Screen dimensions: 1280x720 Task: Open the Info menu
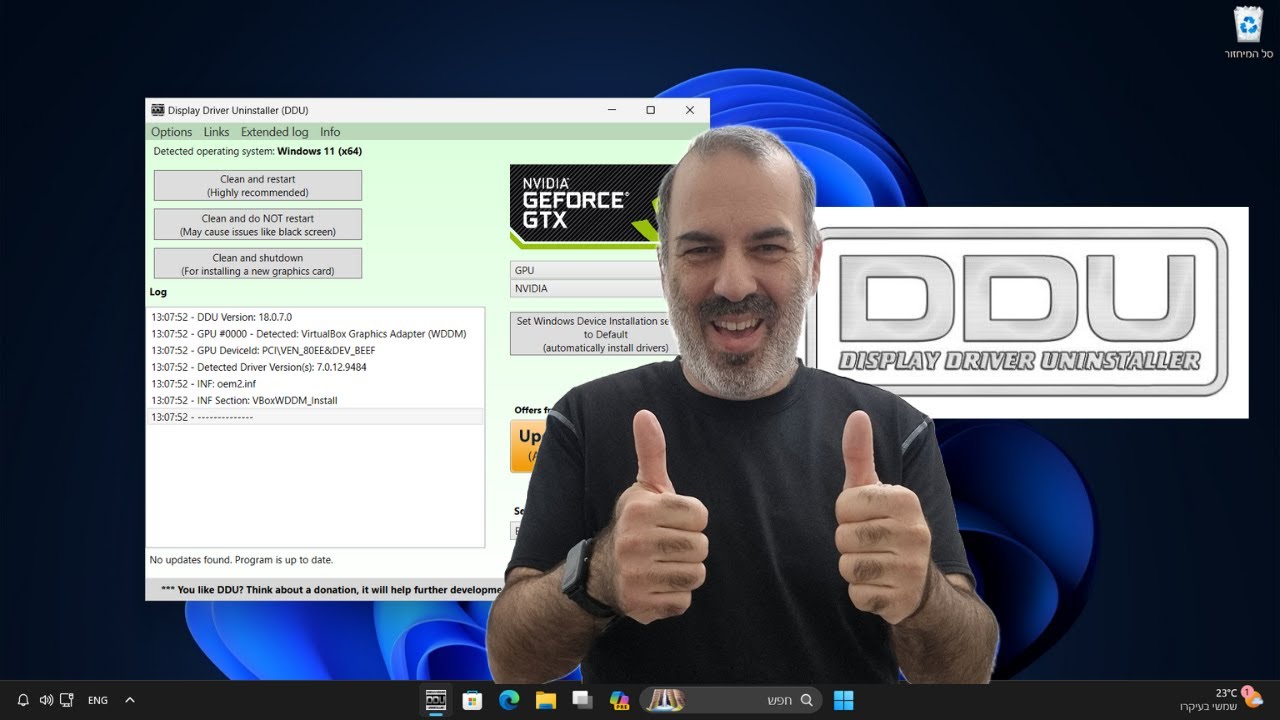[330, 132]
